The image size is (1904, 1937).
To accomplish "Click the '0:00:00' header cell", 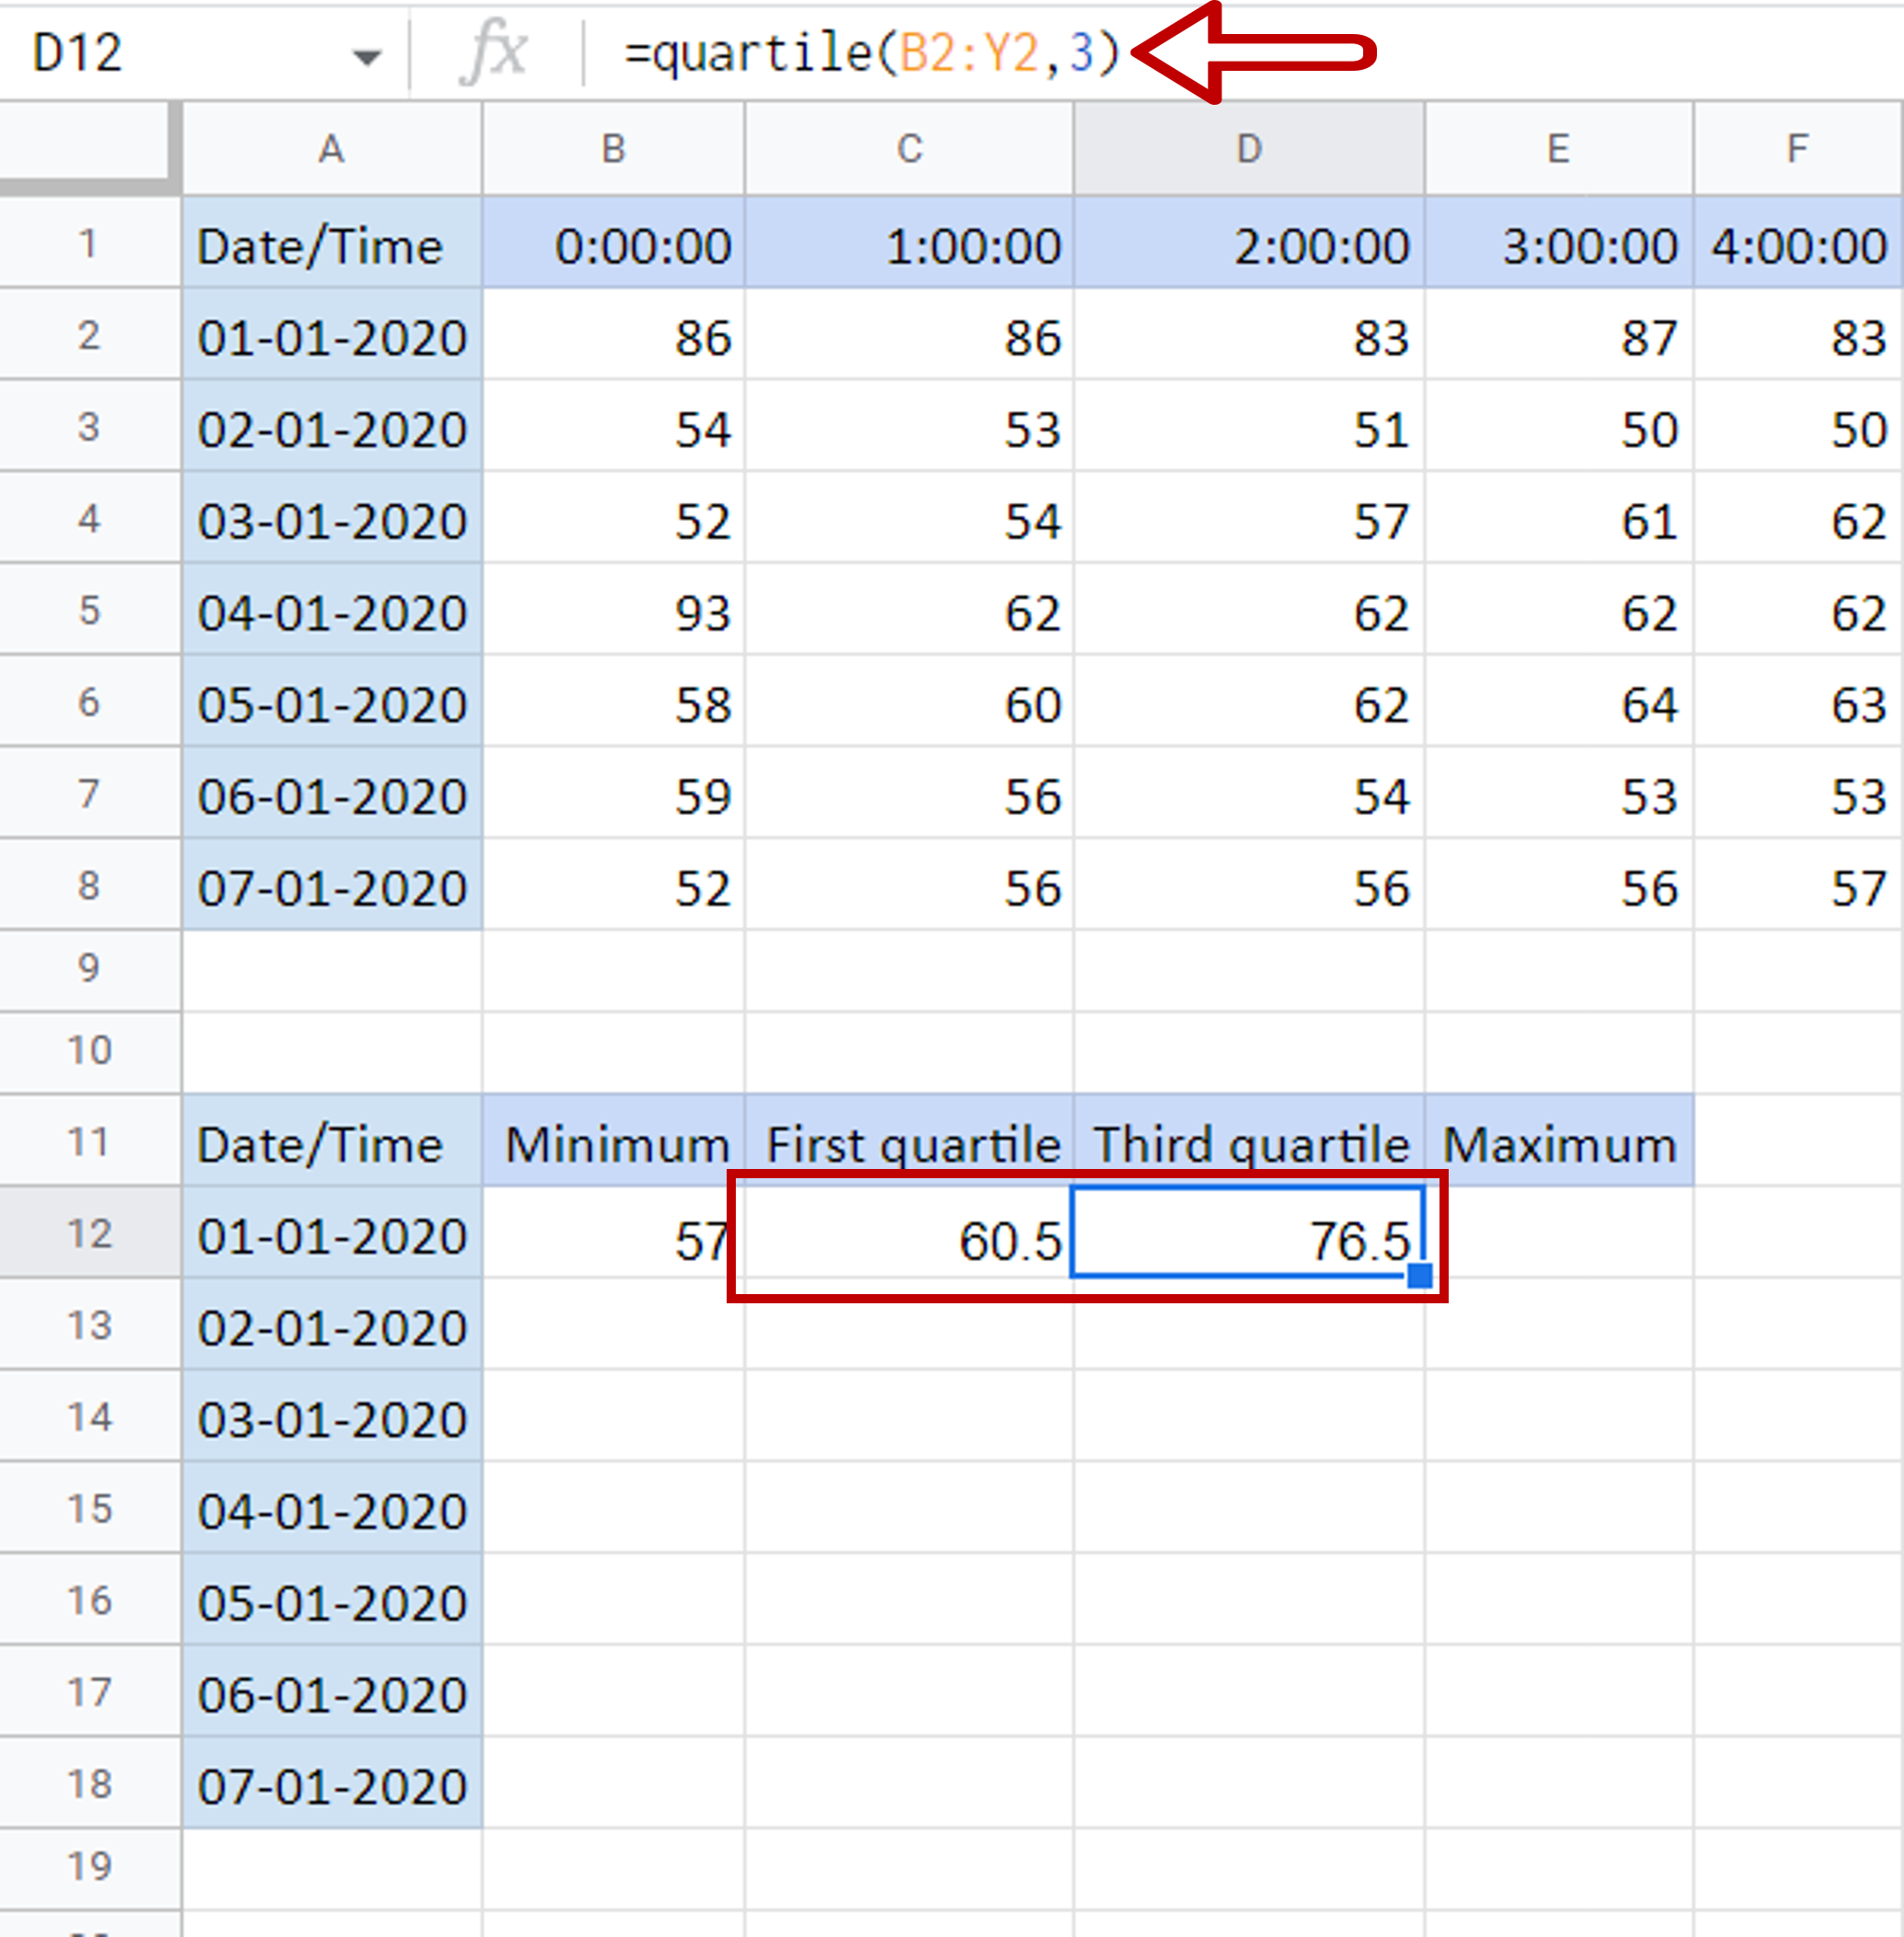I will tap(614, 242).
